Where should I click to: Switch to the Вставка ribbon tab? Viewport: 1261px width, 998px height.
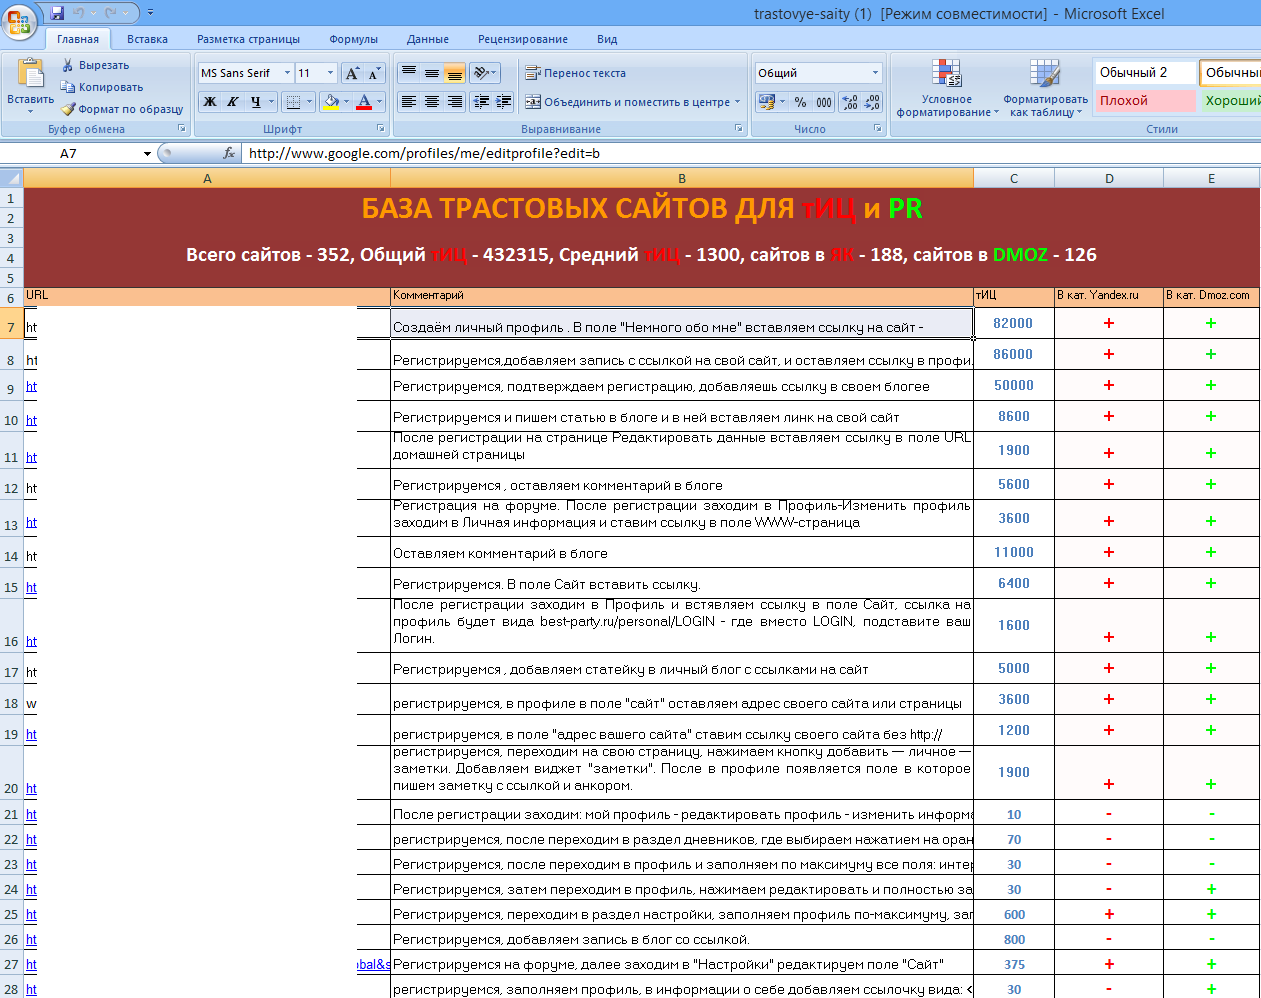[147, 39]
